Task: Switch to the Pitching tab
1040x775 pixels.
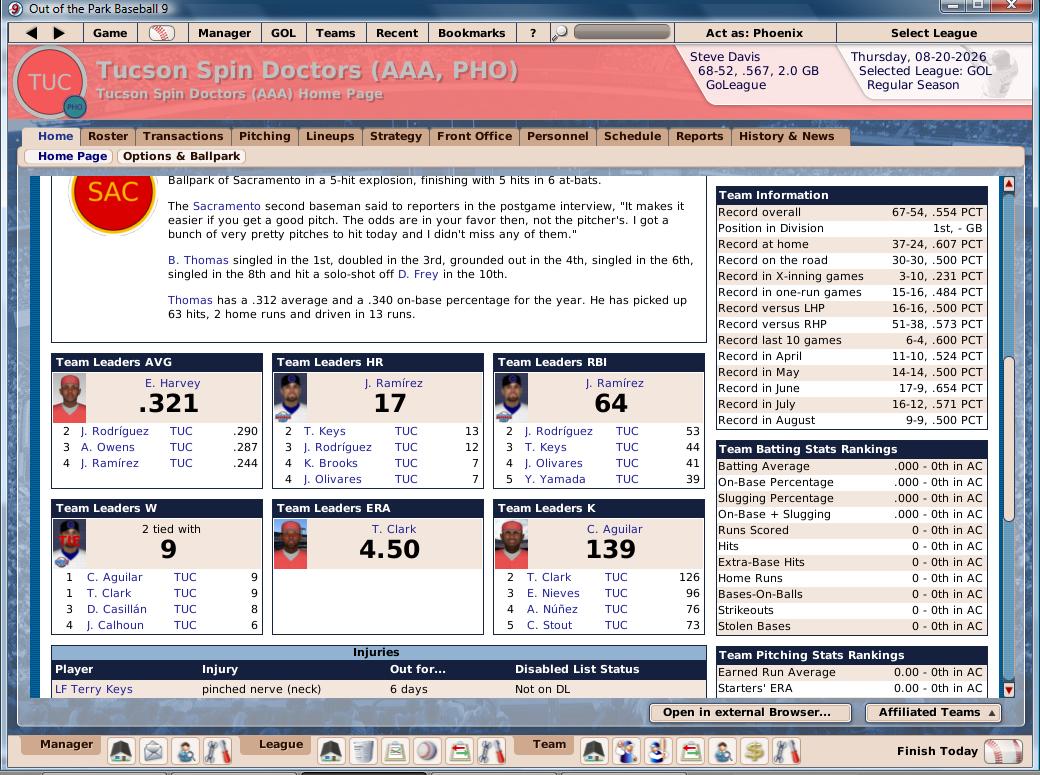Action: [264, 136]
